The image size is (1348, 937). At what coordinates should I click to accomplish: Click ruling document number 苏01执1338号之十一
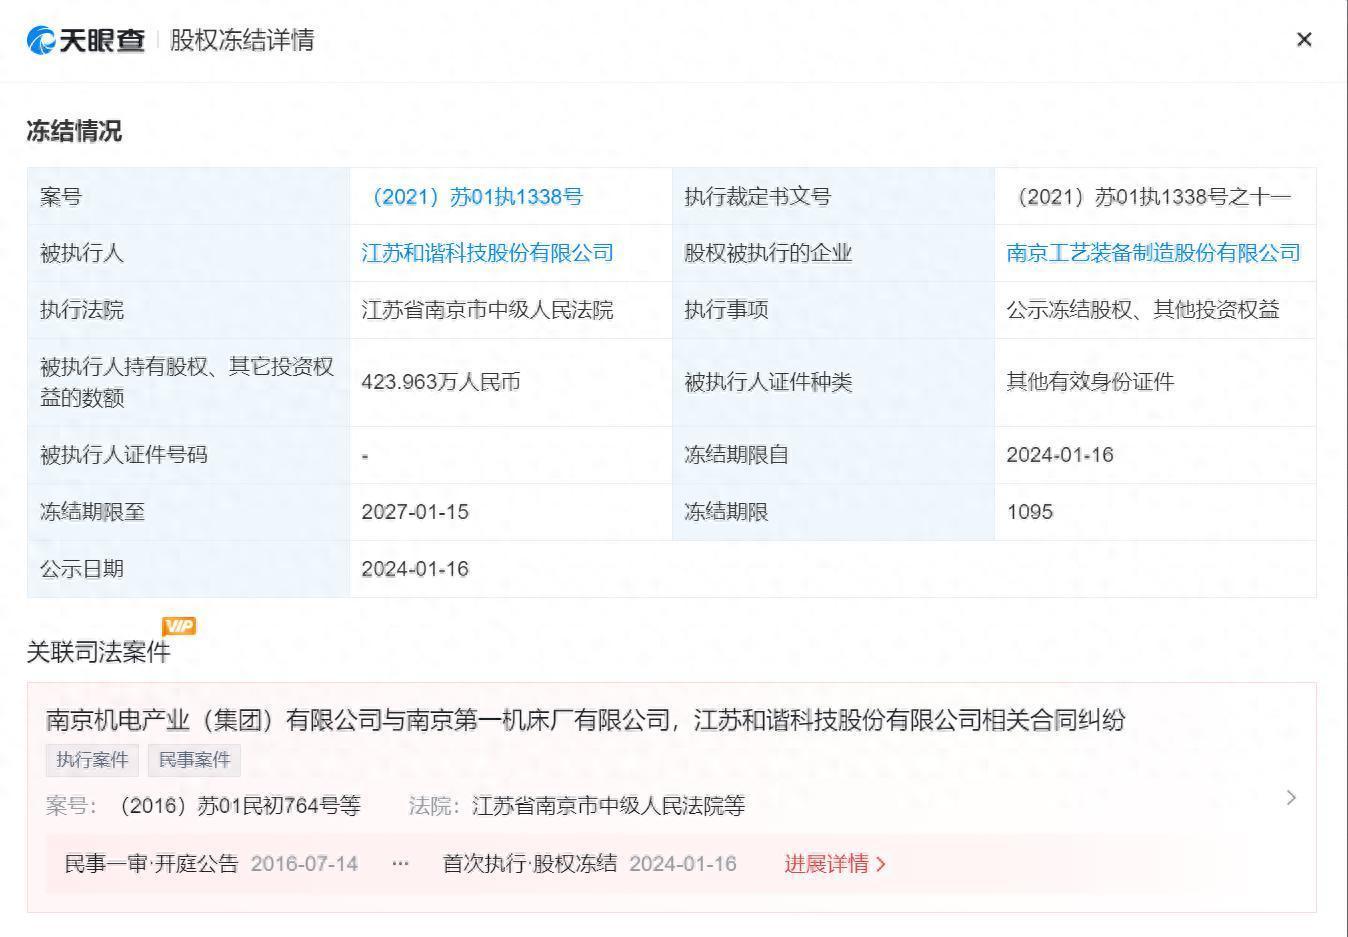[x=1153, y=197]
